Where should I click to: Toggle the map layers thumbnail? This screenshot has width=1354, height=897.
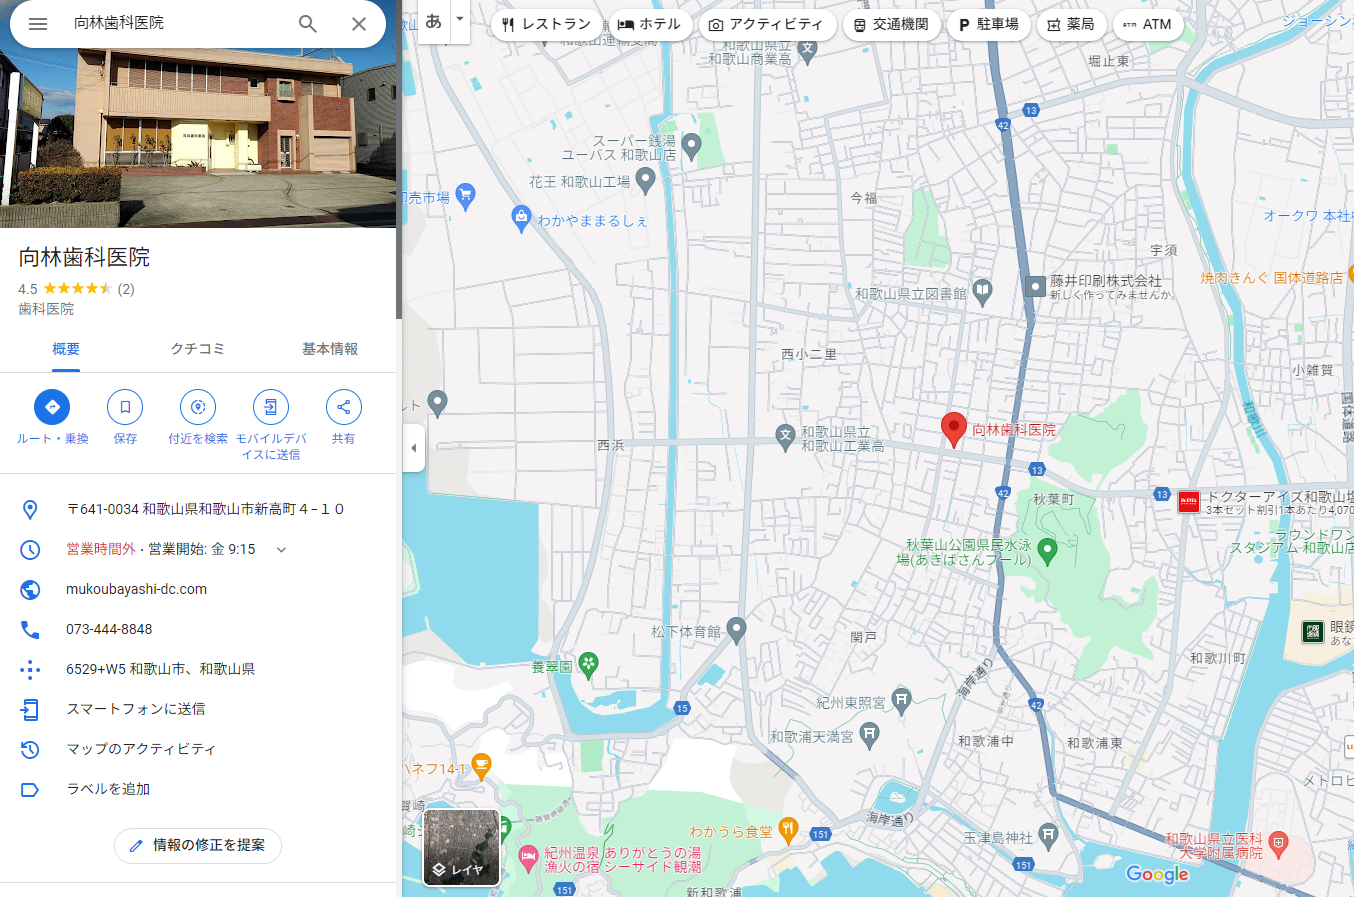(x=461, y=847)
